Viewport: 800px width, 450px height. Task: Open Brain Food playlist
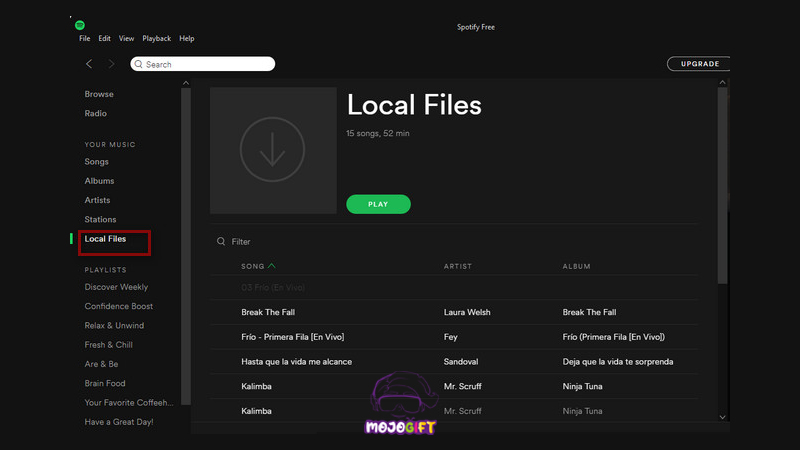point(105,383)
